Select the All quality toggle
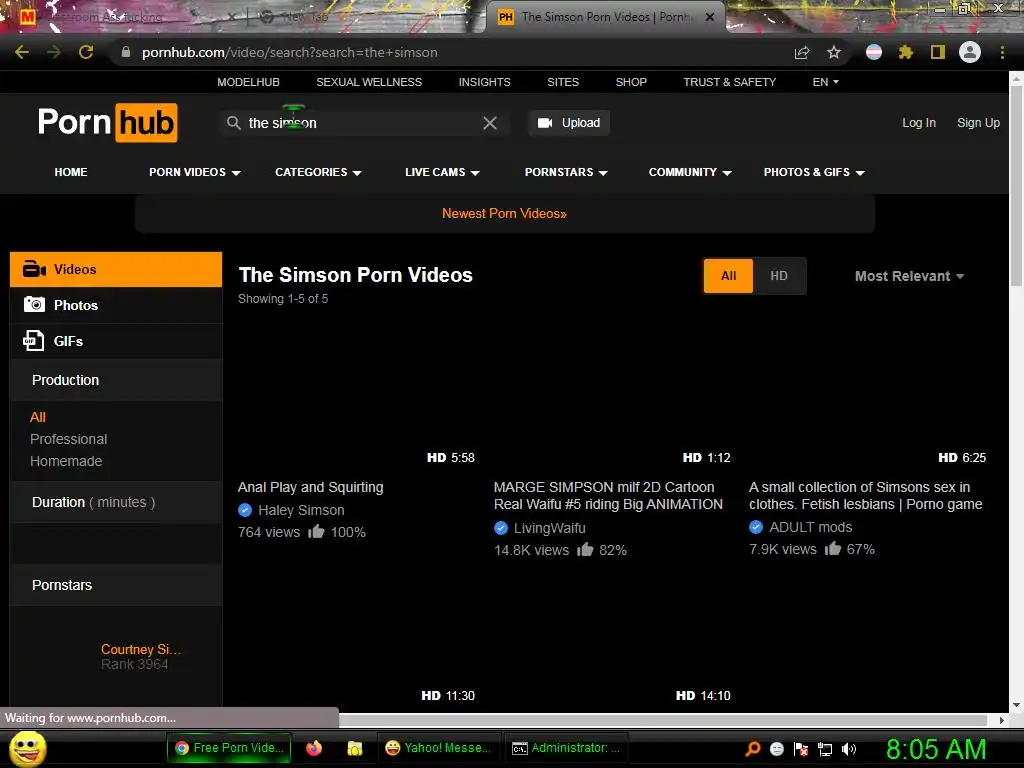 click(728, 276)
